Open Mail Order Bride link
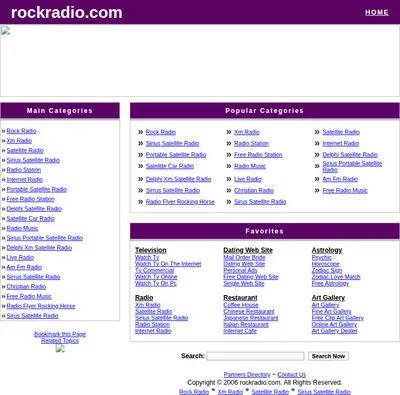400x395 pixels. pos(244,258)
